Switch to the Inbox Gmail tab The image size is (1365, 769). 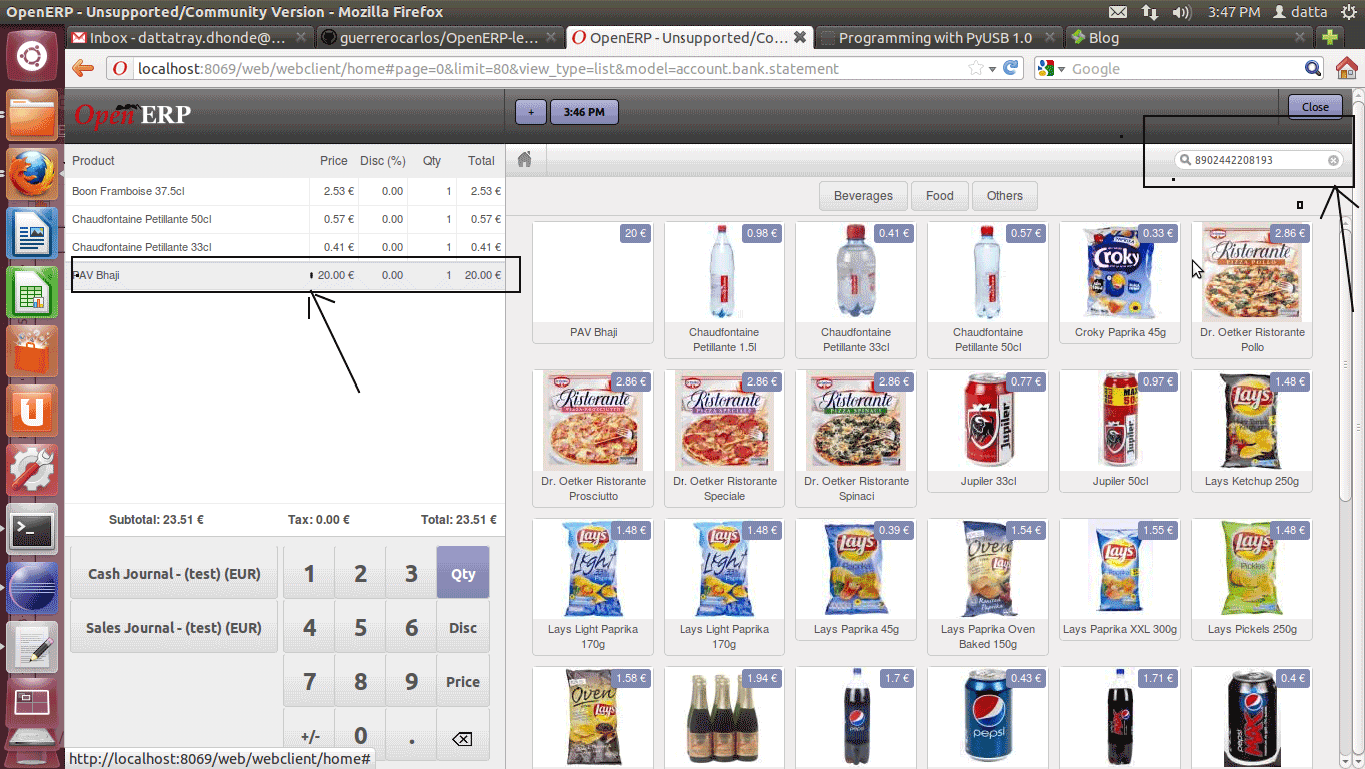point(189,38)
